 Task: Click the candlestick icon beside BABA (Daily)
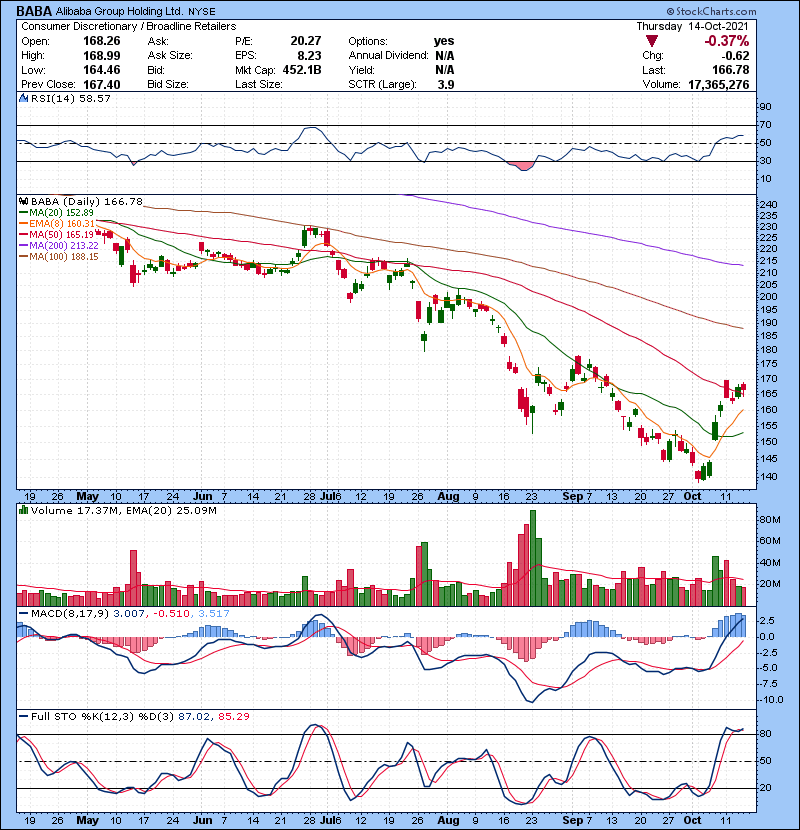coord(23,201)
